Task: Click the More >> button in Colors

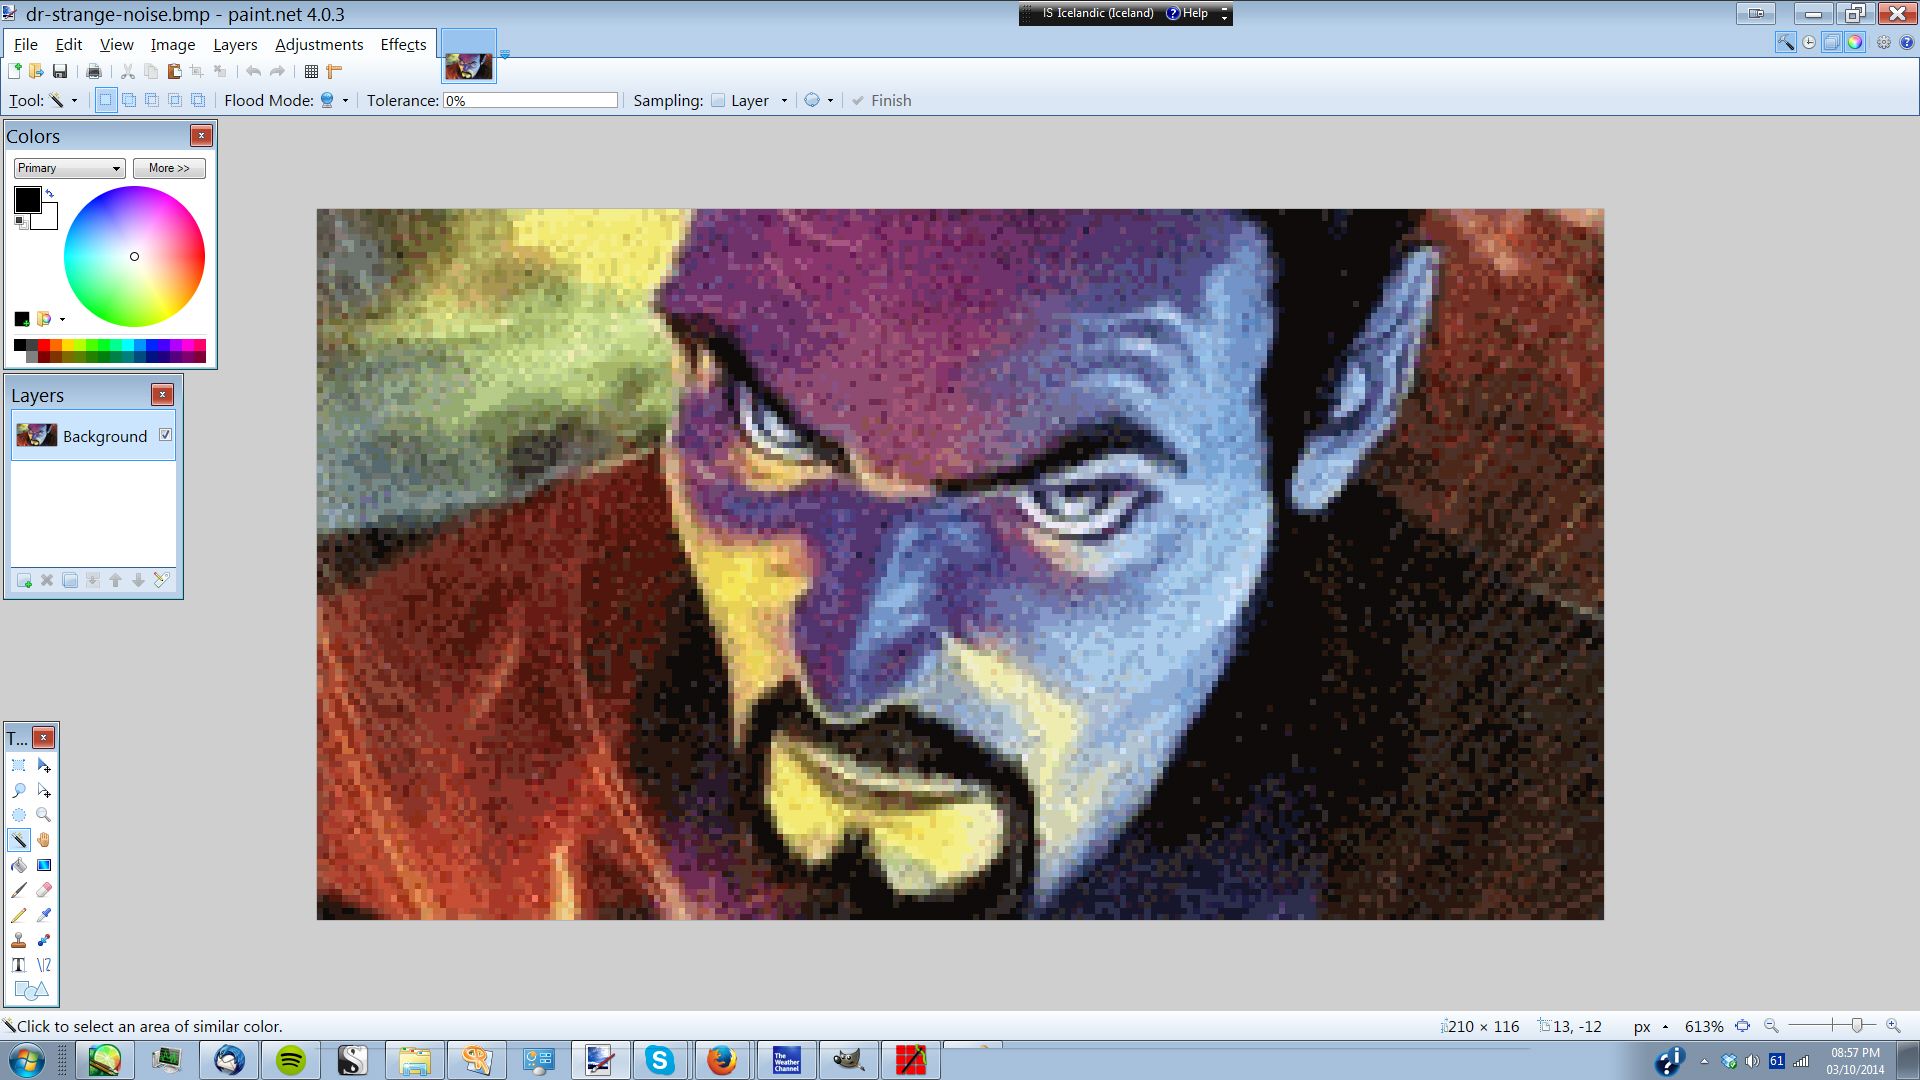Action: coord(169,168)
